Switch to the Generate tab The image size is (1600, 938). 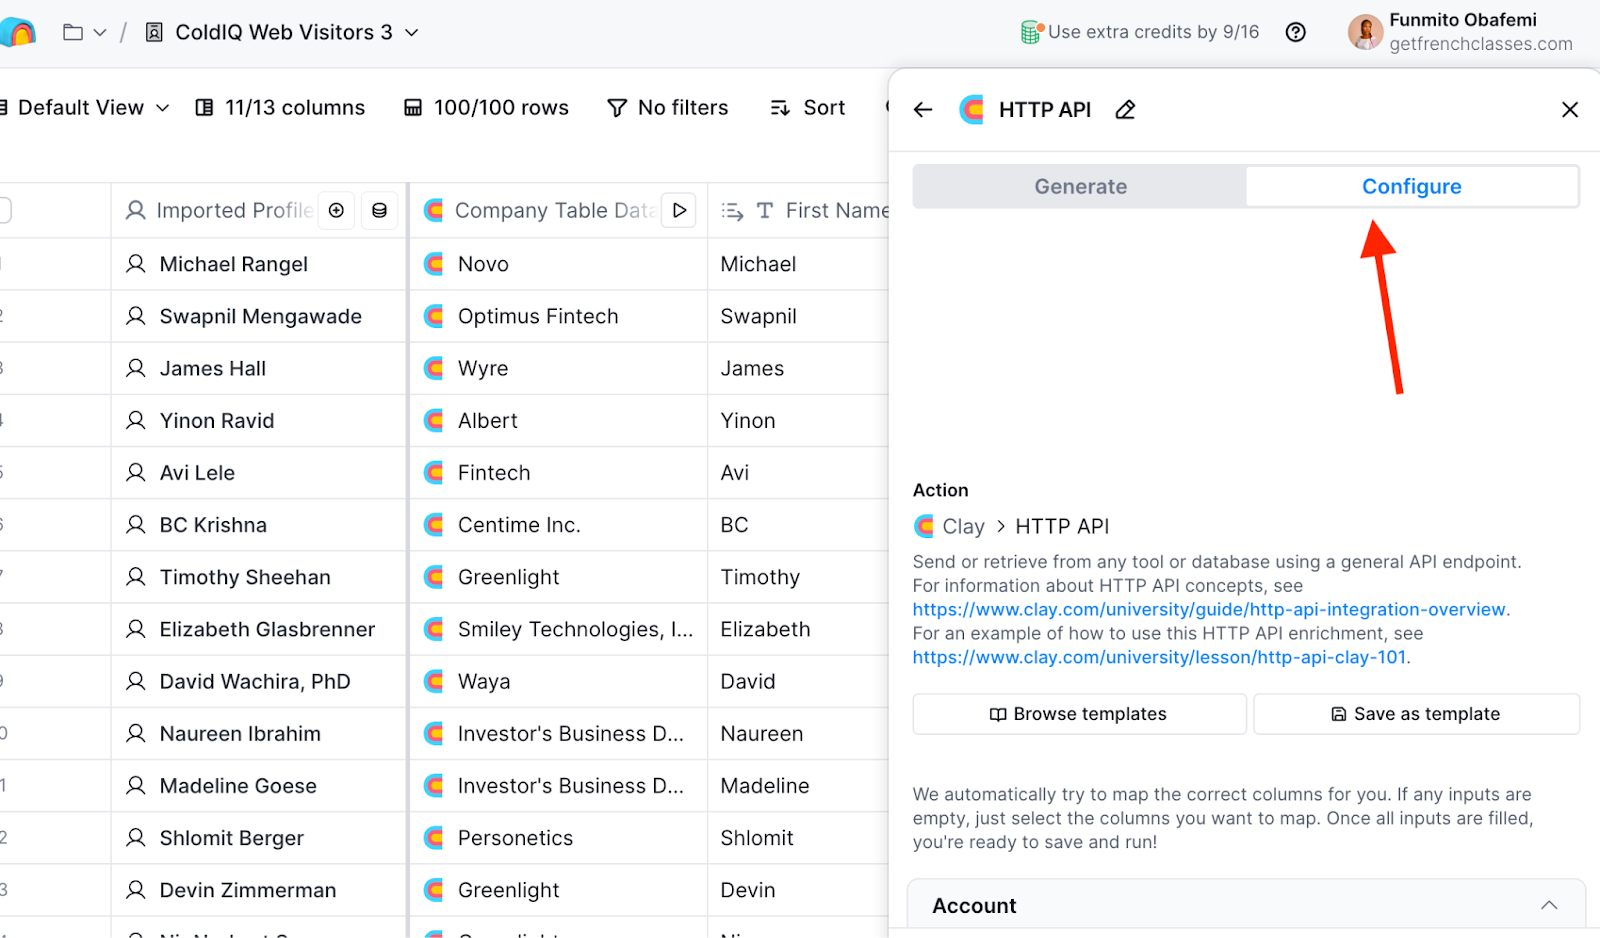click(x=1080, y=187)
